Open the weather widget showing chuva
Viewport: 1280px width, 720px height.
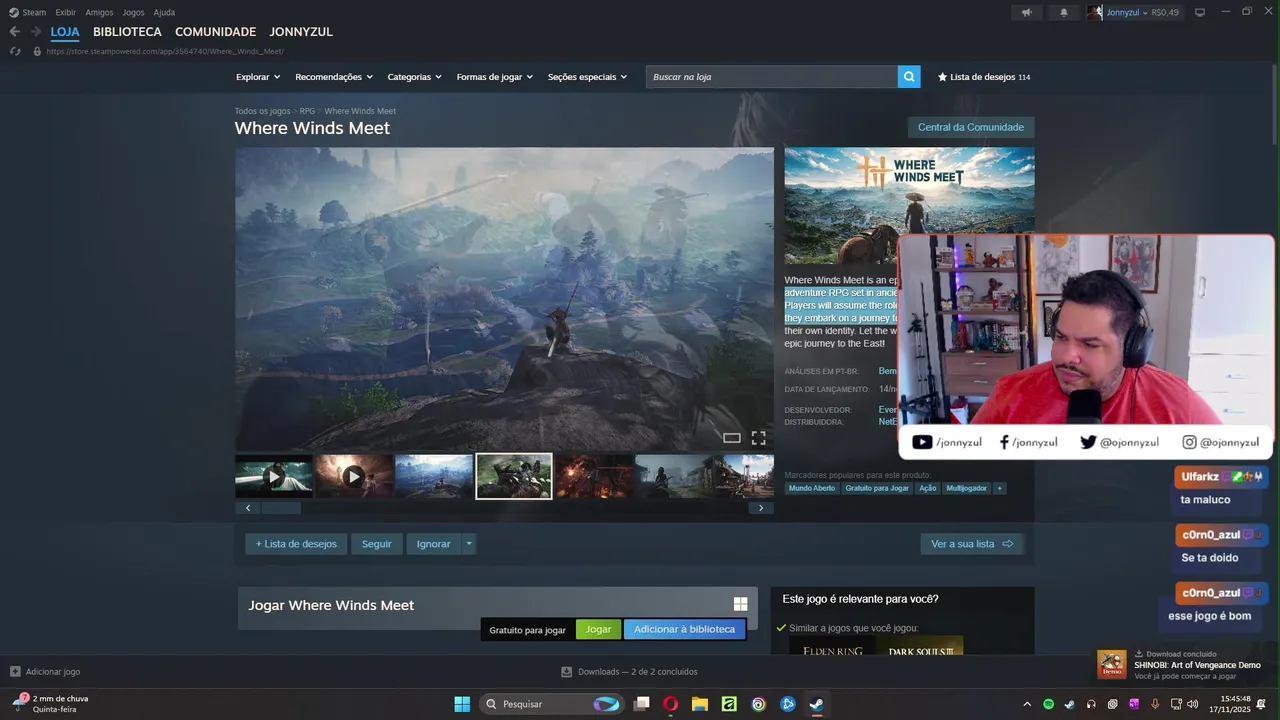(50, 704)
